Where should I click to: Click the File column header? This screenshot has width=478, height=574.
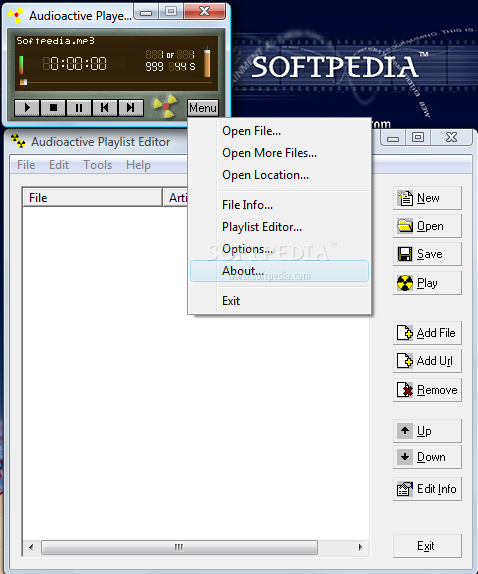point(92,198)
